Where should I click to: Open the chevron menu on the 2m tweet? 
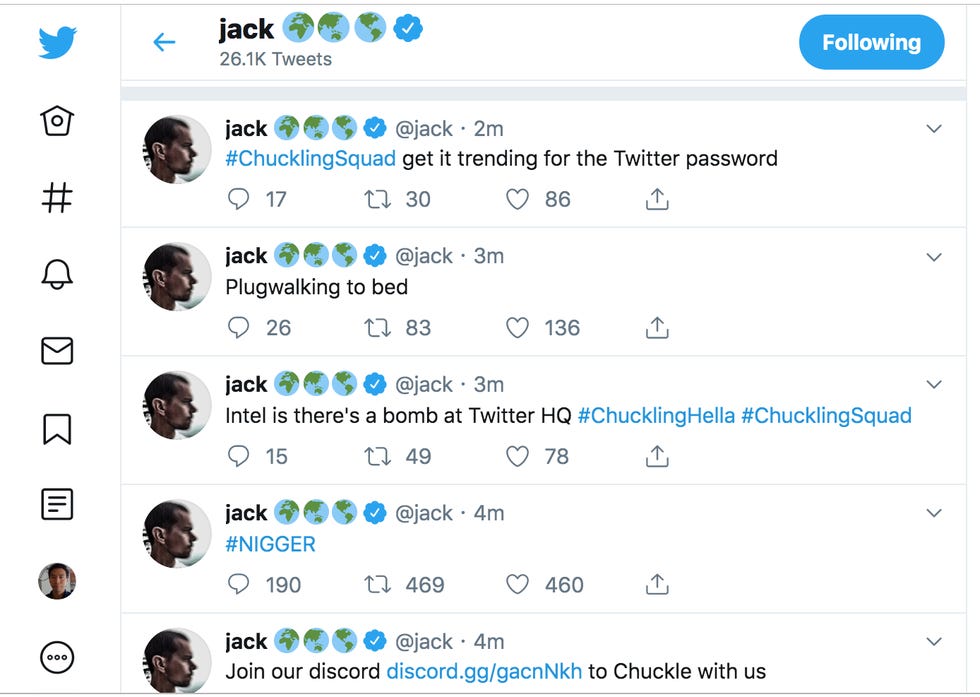[934, 129]
